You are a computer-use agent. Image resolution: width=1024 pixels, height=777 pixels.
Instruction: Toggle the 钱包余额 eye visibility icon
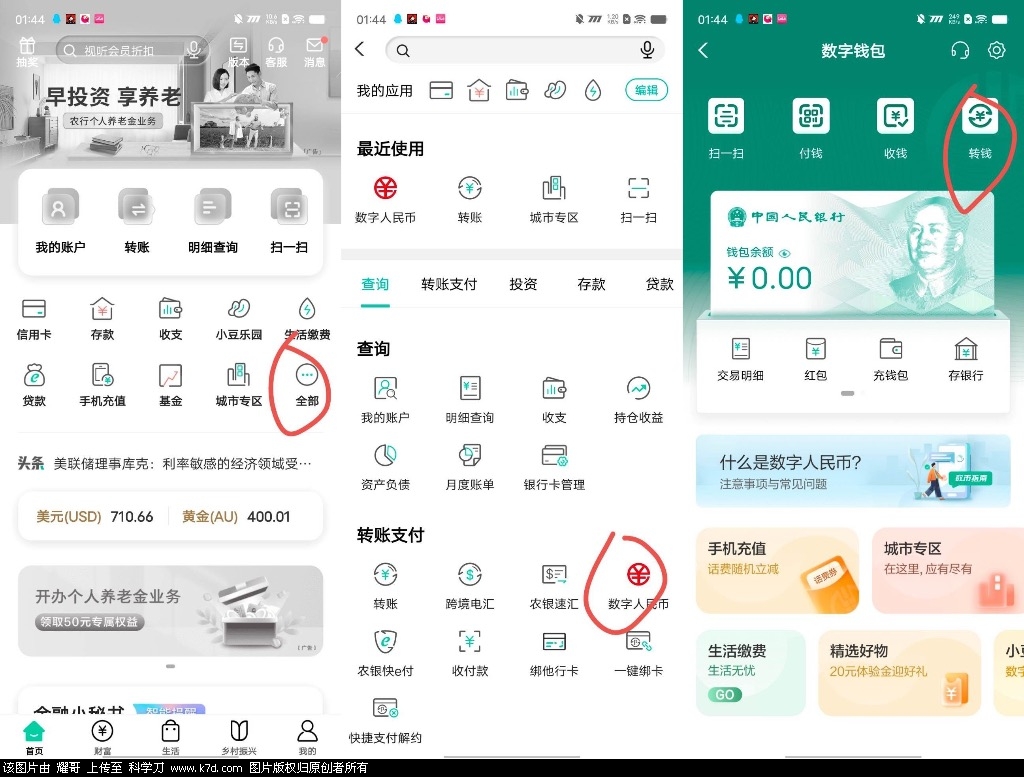pyautogui.click(x=785, y=253)
